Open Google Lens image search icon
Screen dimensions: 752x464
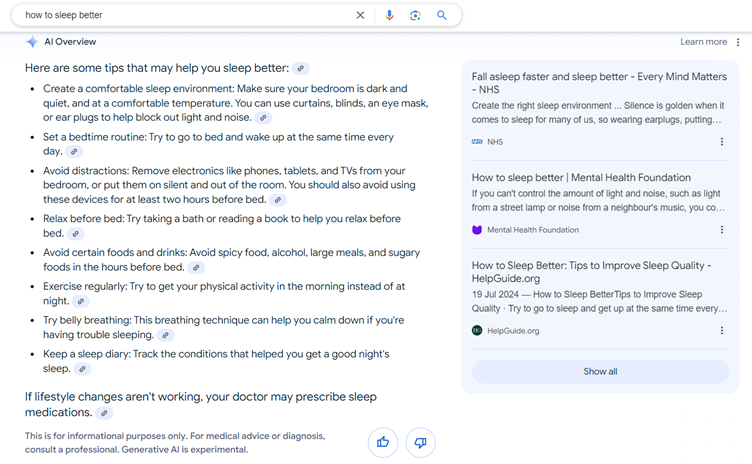pyautogui.click(x=415, y=16)
